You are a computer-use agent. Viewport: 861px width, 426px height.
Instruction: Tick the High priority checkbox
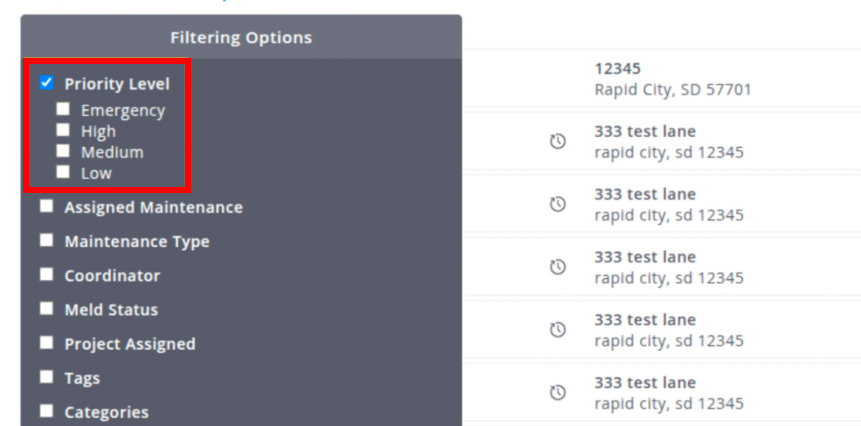64,130
